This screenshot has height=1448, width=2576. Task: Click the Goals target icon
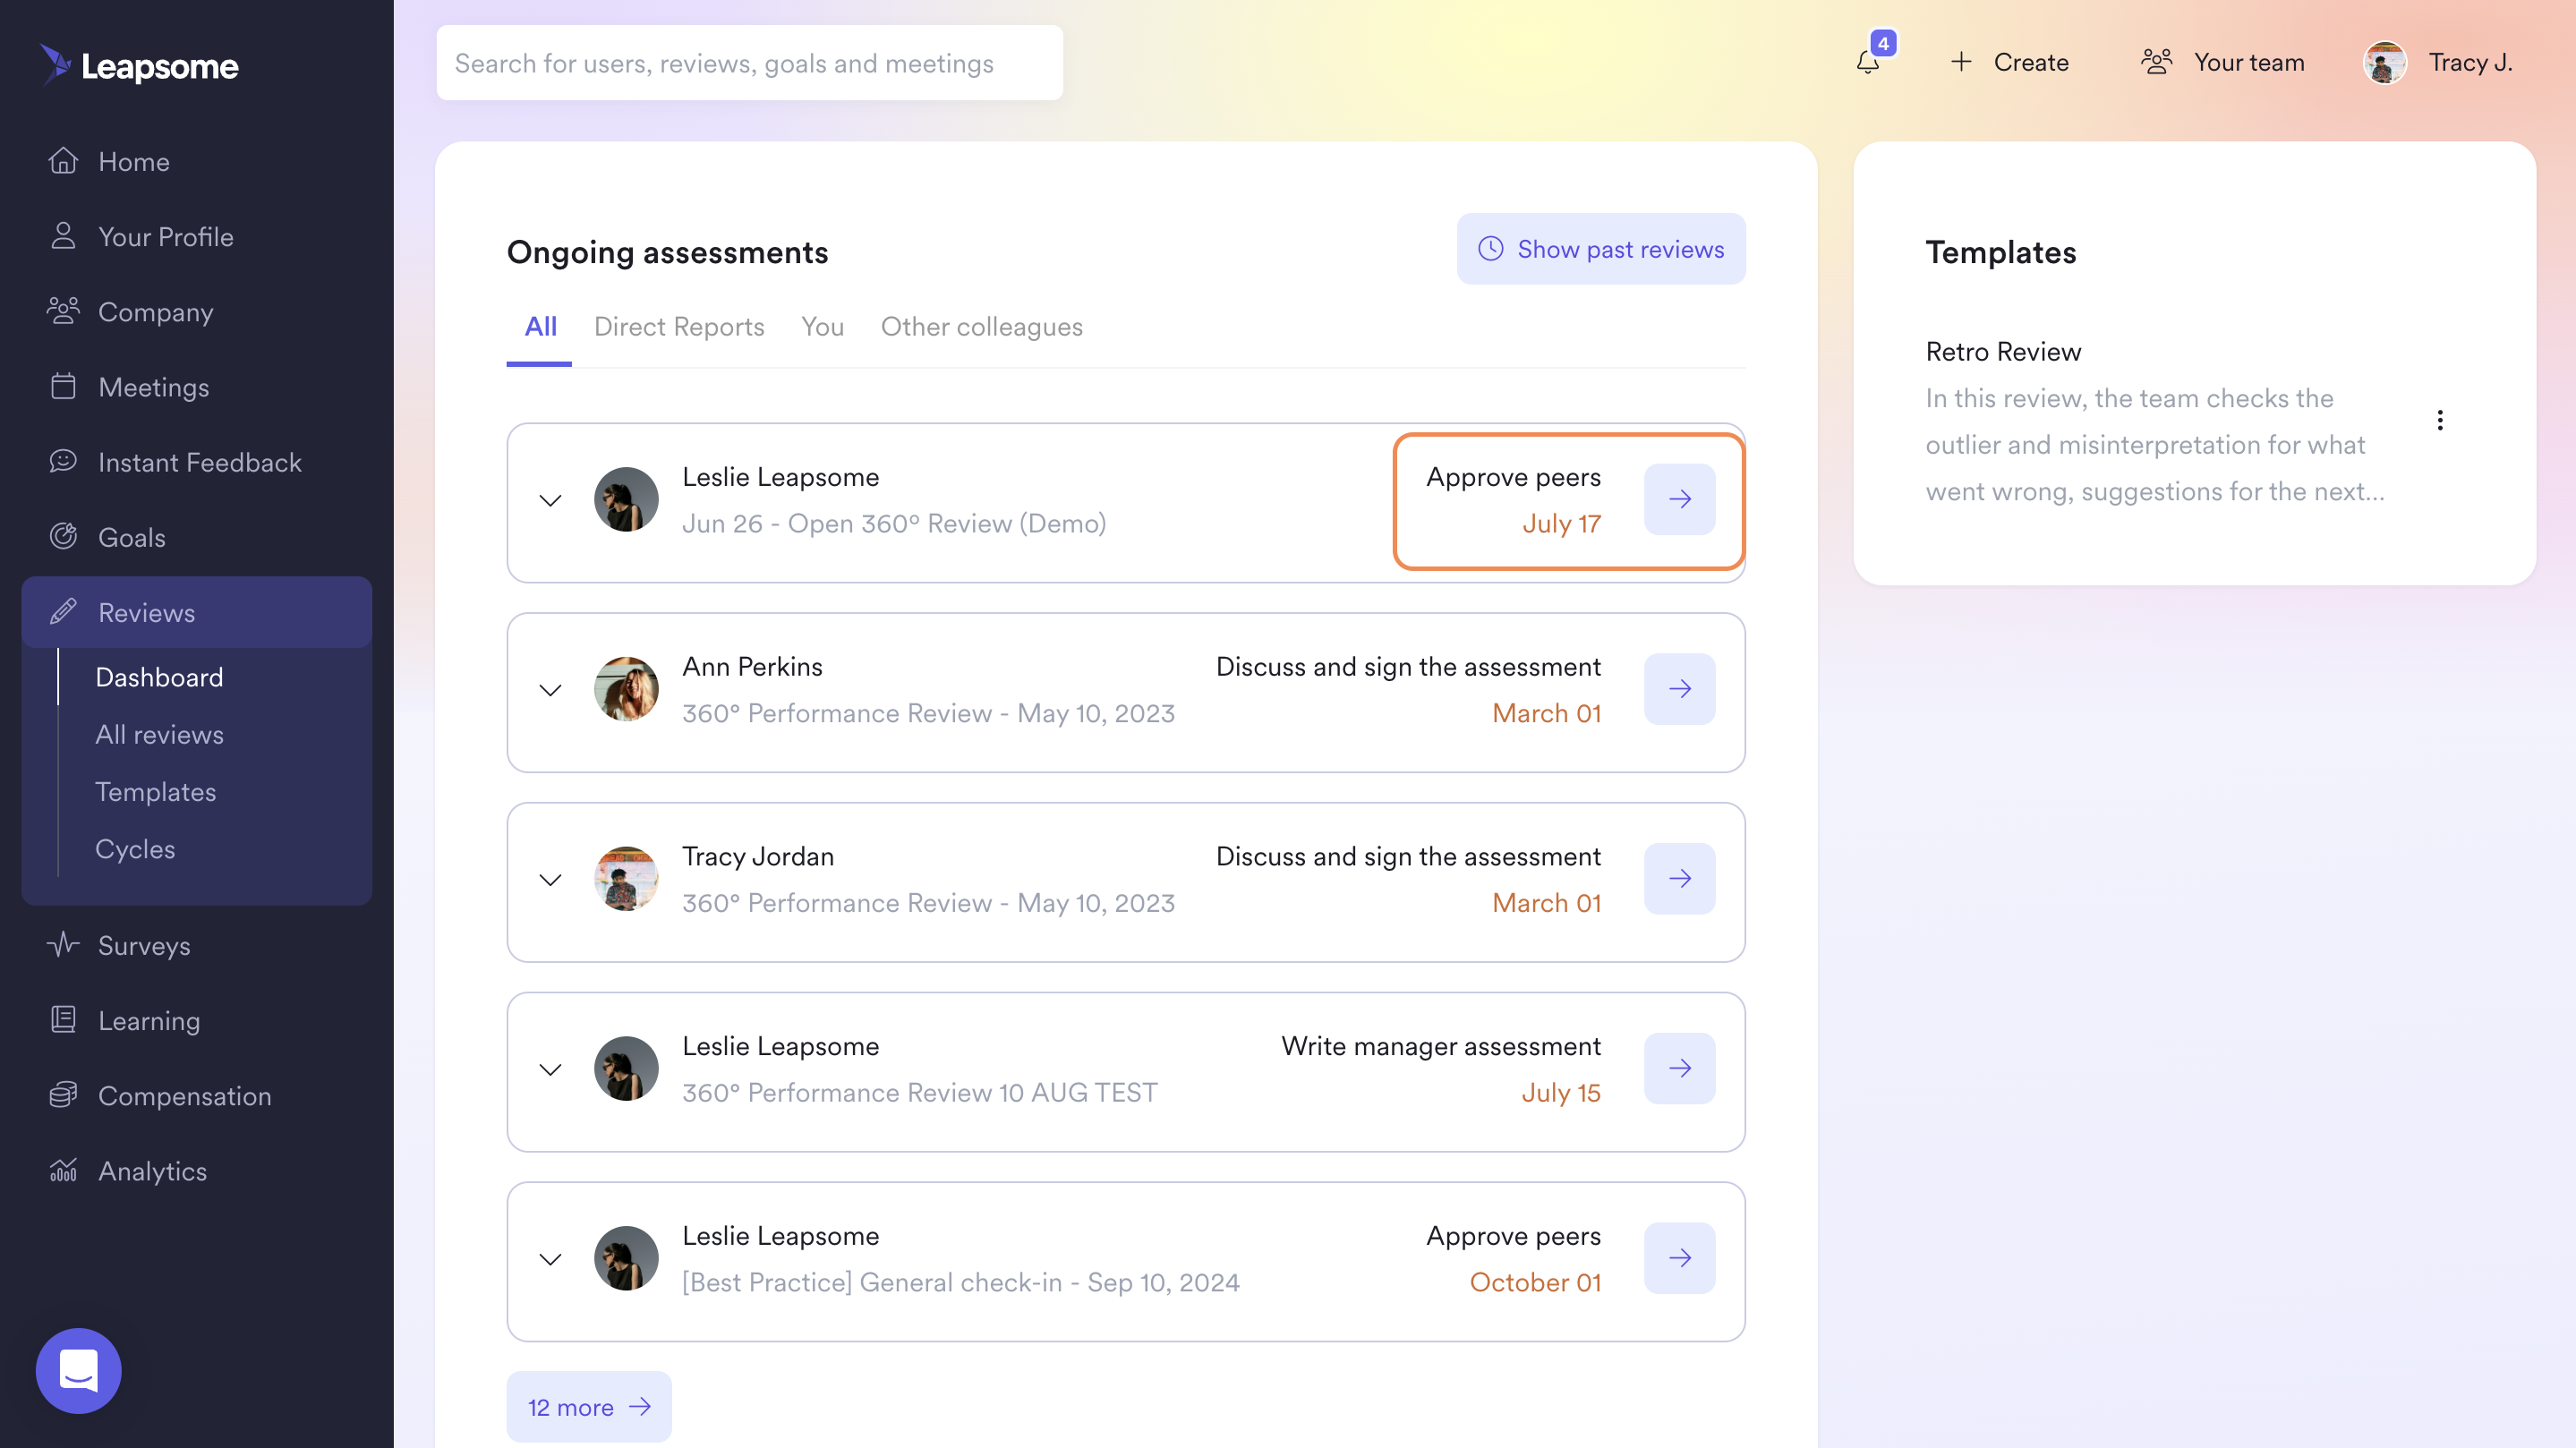(63, 537)
